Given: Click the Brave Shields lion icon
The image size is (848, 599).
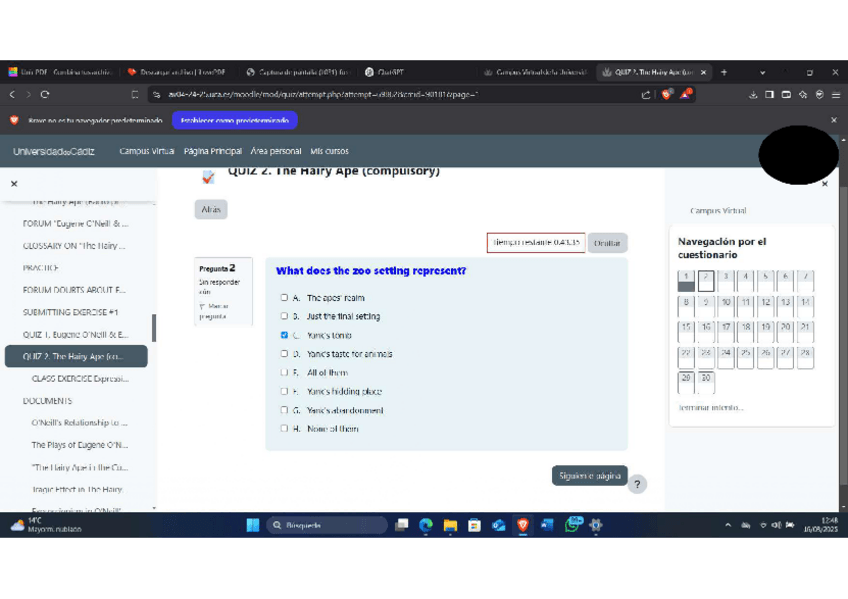Looking at the screenshot, I should click(x=667, y=95).
